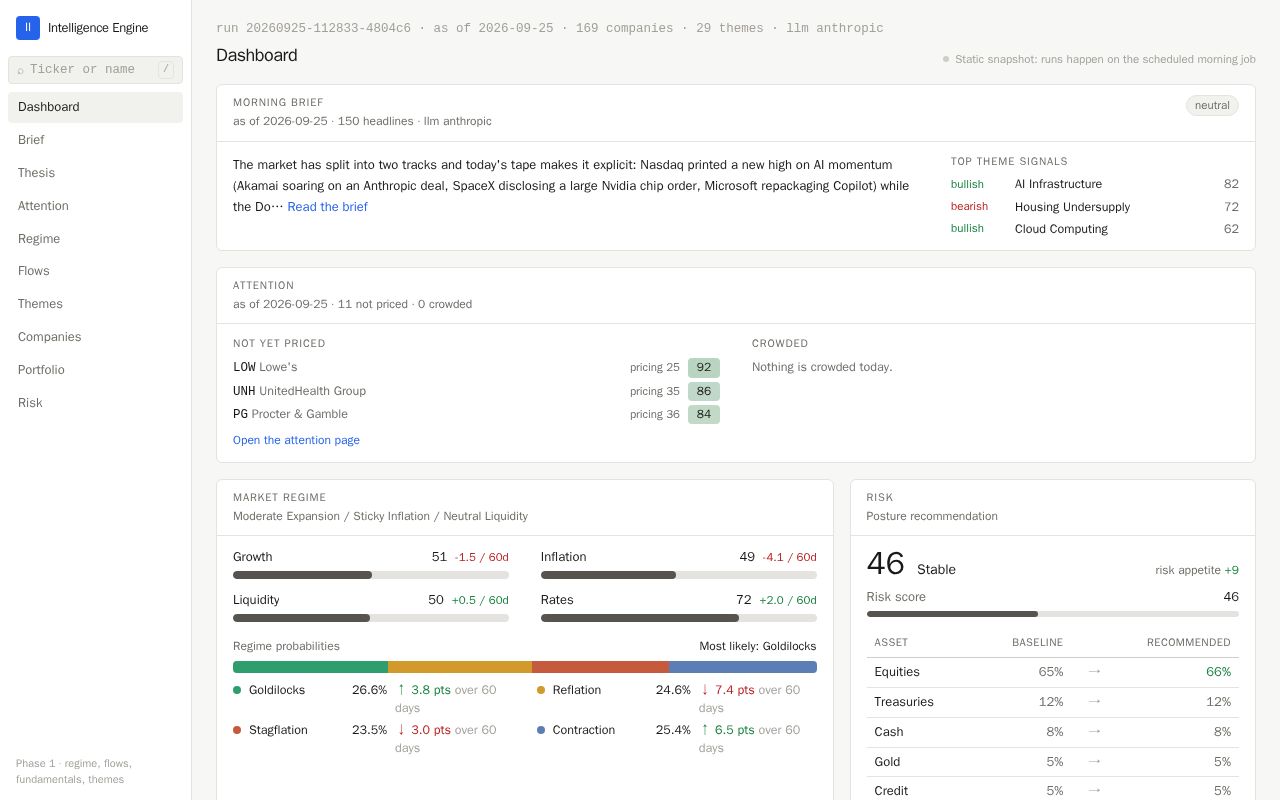Open the UNH UnitedHealth Group row
Screen dimensions: 1280x800
[476, 391]
